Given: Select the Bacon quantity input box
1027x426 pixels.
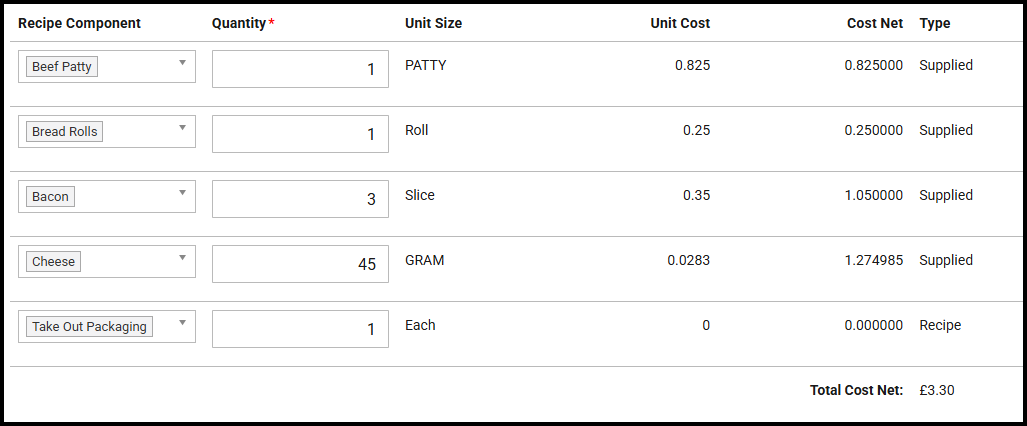Looking at the screenshot, I should (300, 199).
